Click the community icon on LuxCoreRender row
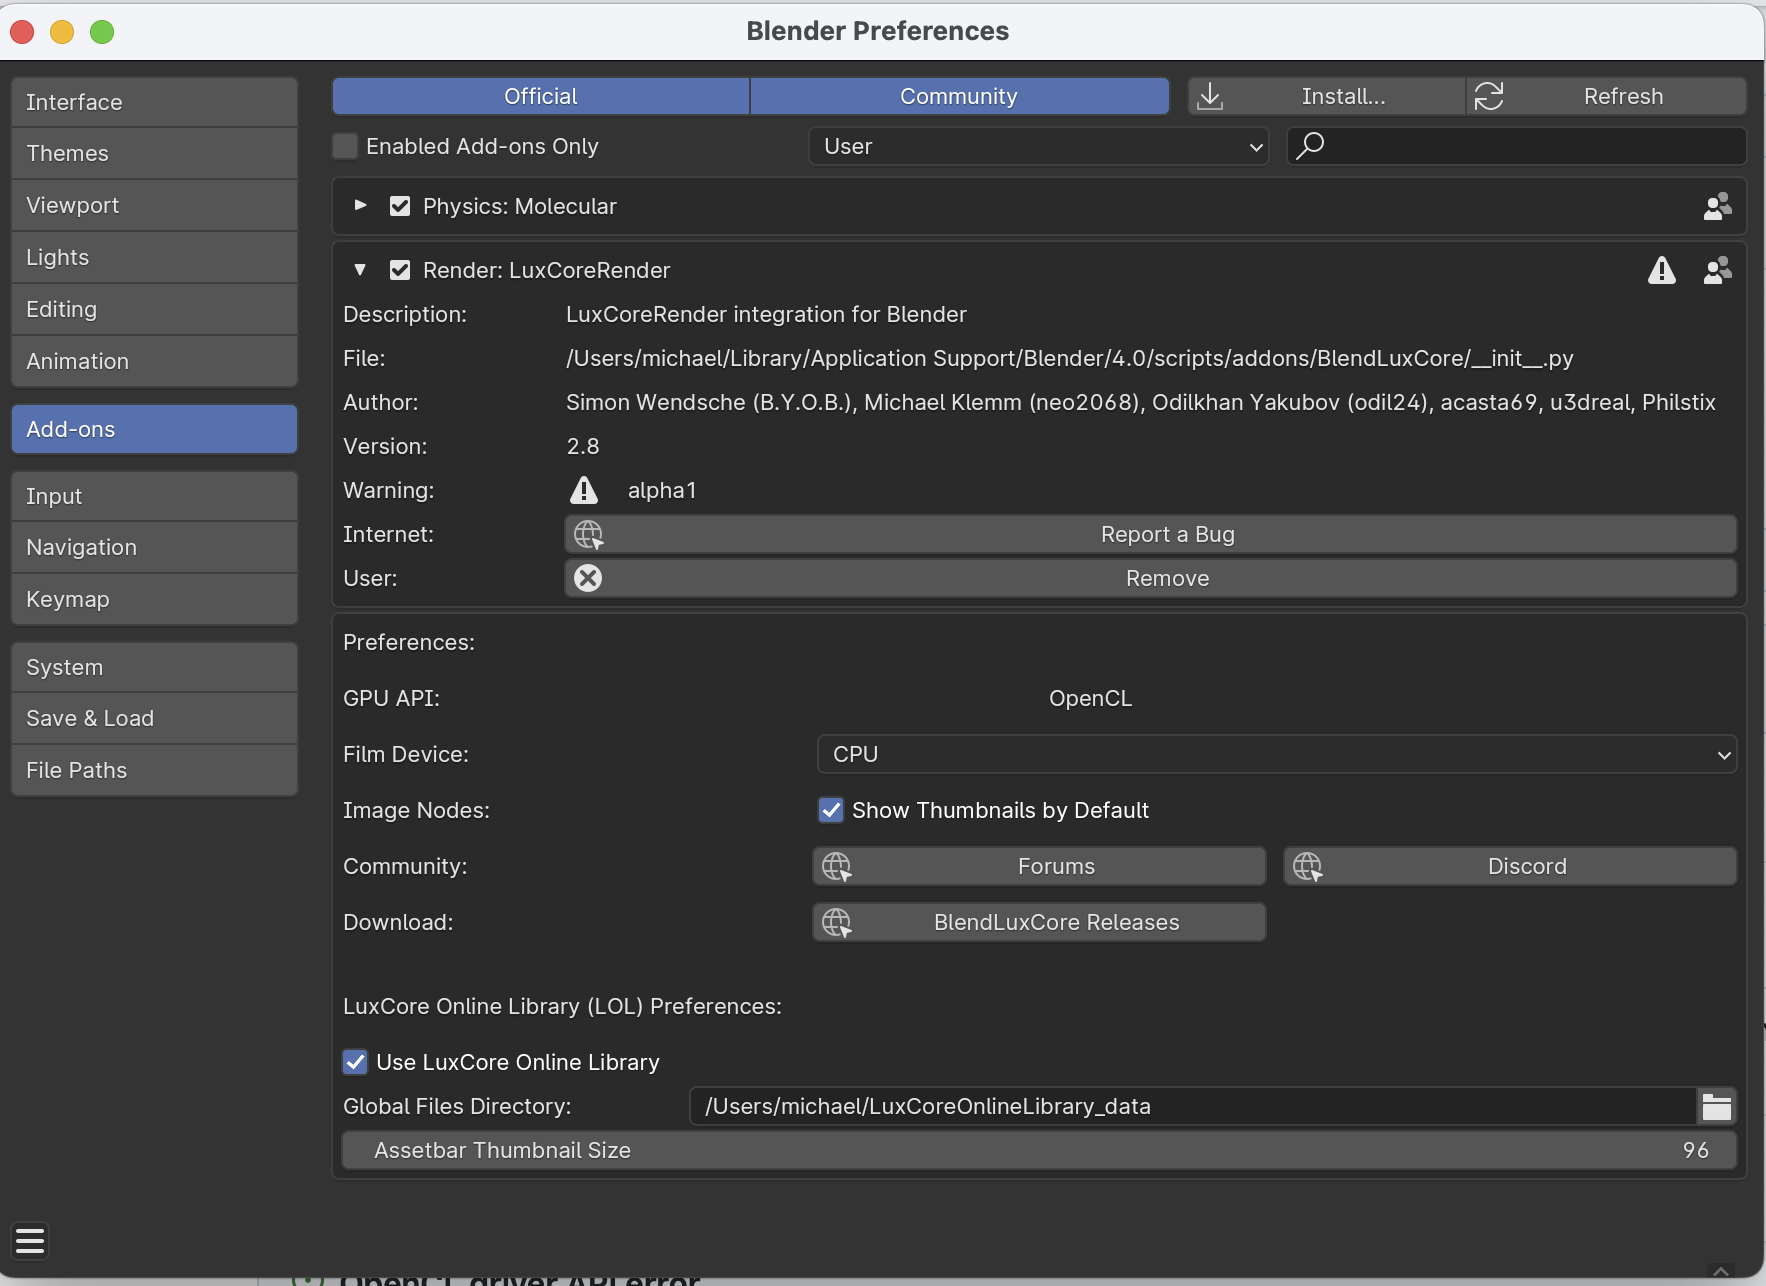 click(1717, 270)
